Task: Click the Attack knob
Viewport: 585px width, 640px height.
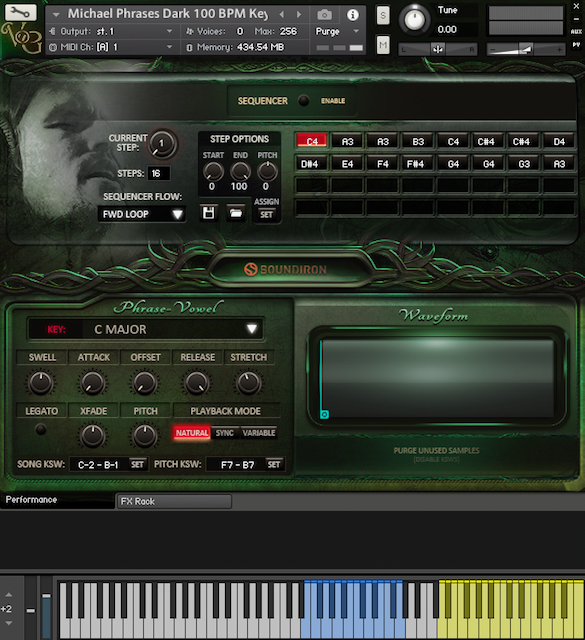Action: pos(93,383)
